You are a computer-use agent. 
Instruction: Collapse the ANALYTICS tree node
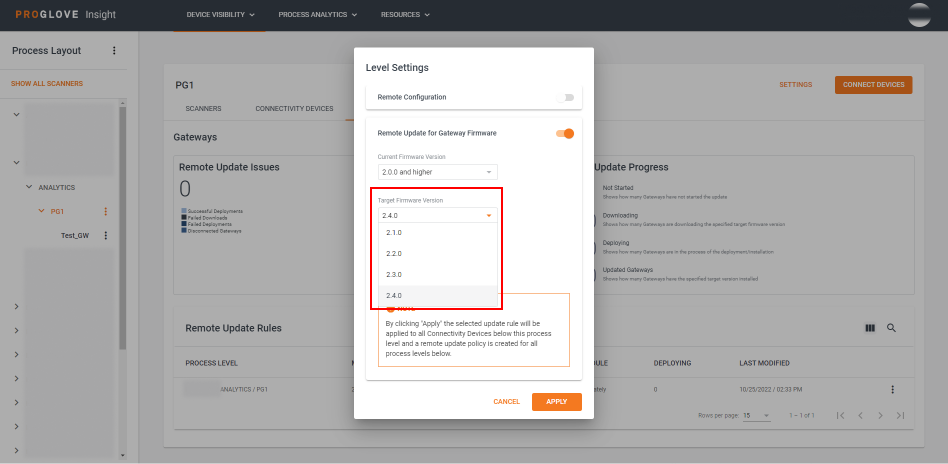tap(29, 187)
